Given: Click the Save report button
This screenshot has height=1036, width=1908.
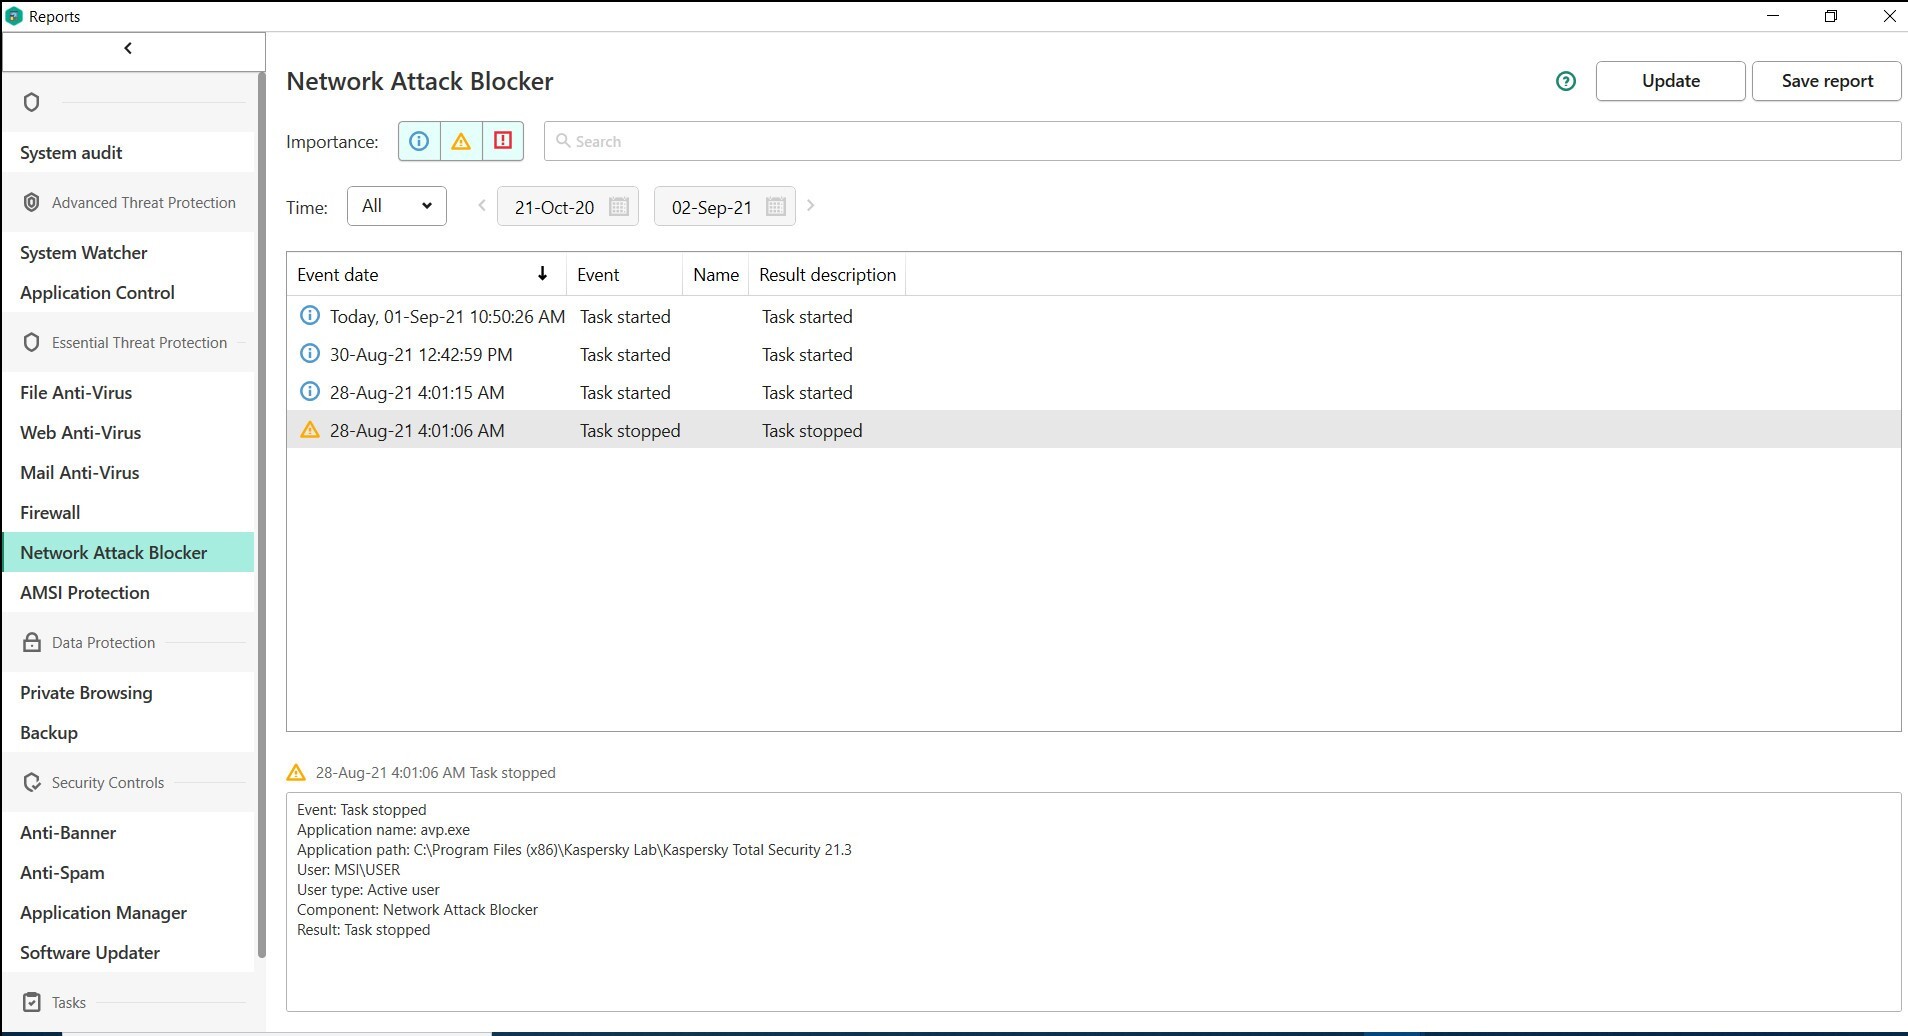Looking at the screenshot, I should pyautogui.click(x=1827, y=81).
